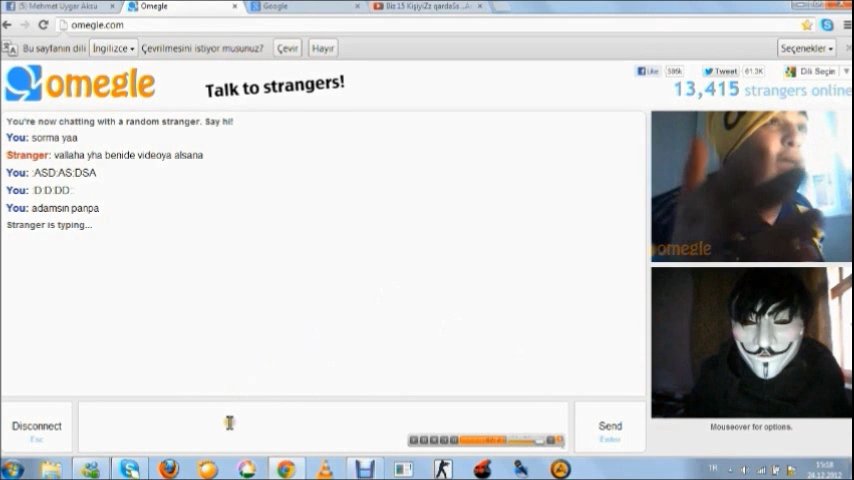Close the Omegle tab
This screenshot has height=480, width=854.
(x=235, y=7)
